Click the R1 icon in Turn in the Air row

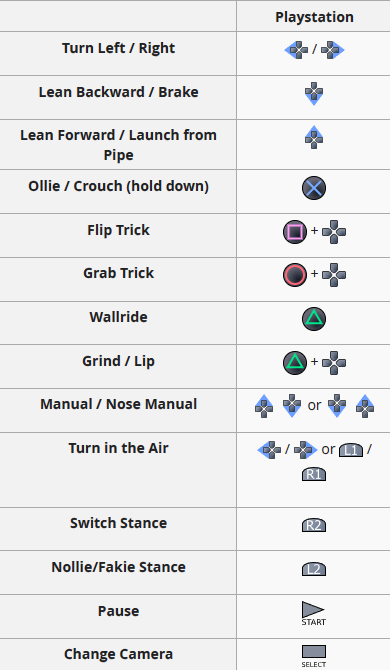314,475
